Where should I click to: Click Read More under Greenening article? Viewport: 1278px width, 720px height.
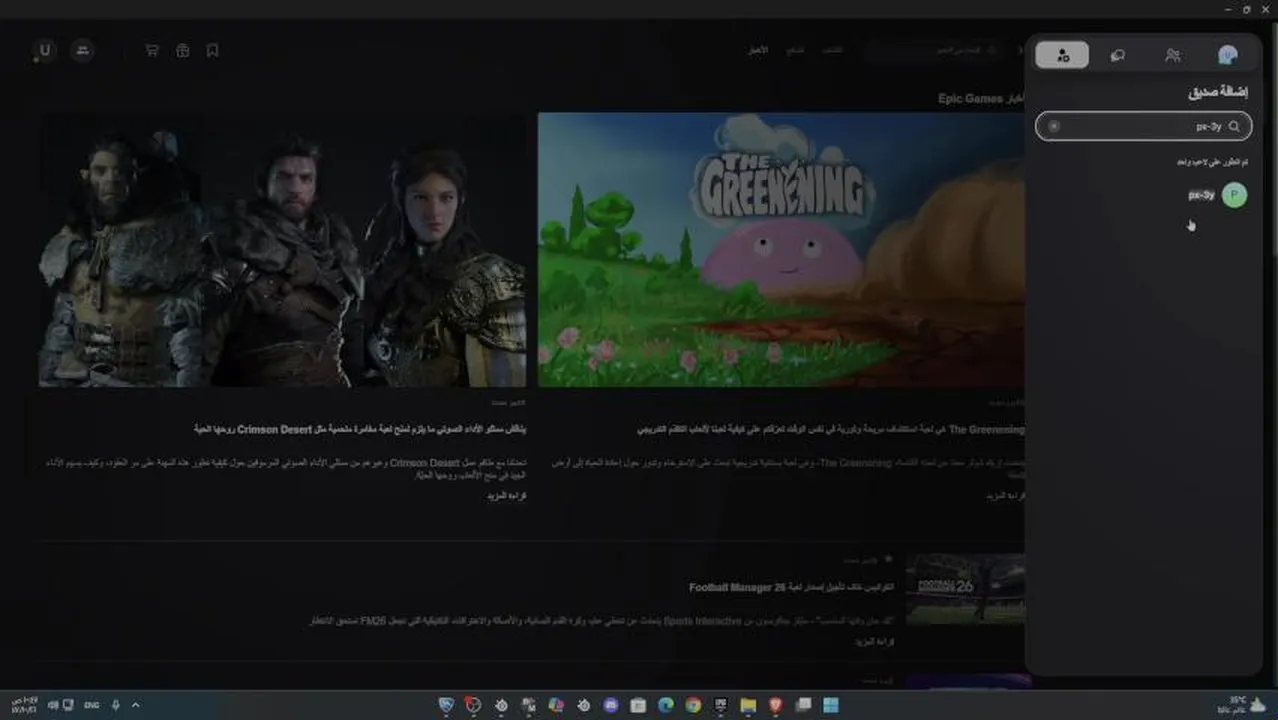tap(1005, 495)
